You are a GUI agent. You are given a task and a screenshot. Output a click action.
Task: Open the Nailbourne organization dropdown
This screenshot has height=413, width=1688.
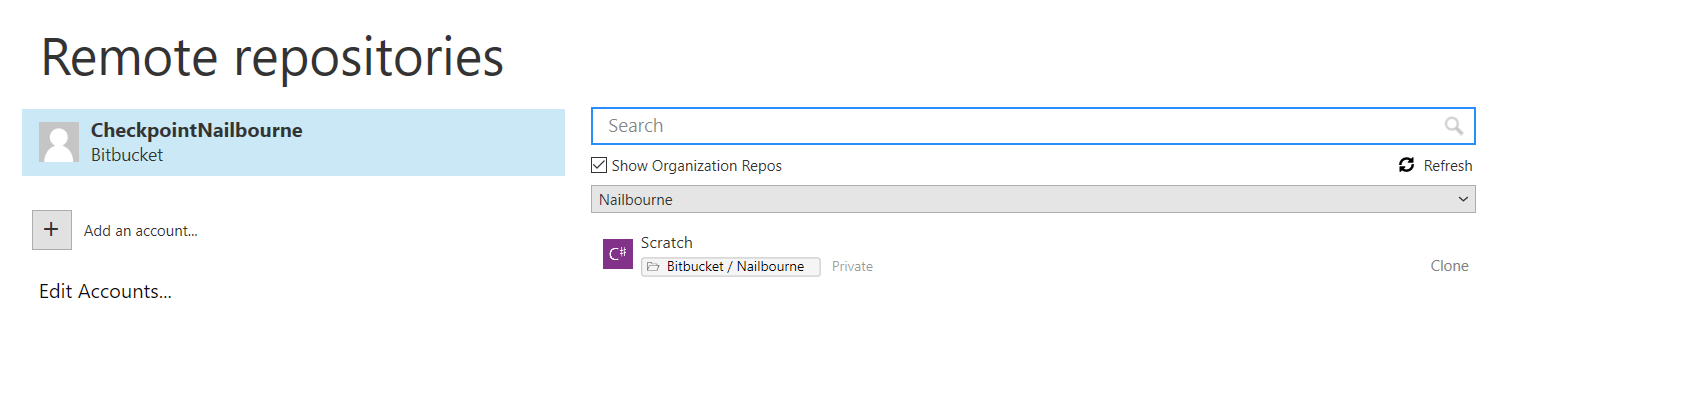point(1033,199)
